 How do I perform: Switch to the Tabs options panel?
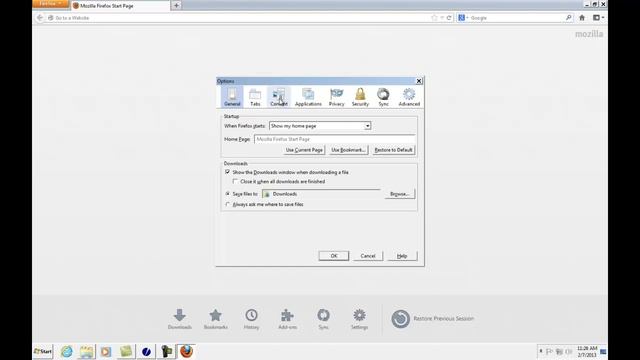(255, 97)
